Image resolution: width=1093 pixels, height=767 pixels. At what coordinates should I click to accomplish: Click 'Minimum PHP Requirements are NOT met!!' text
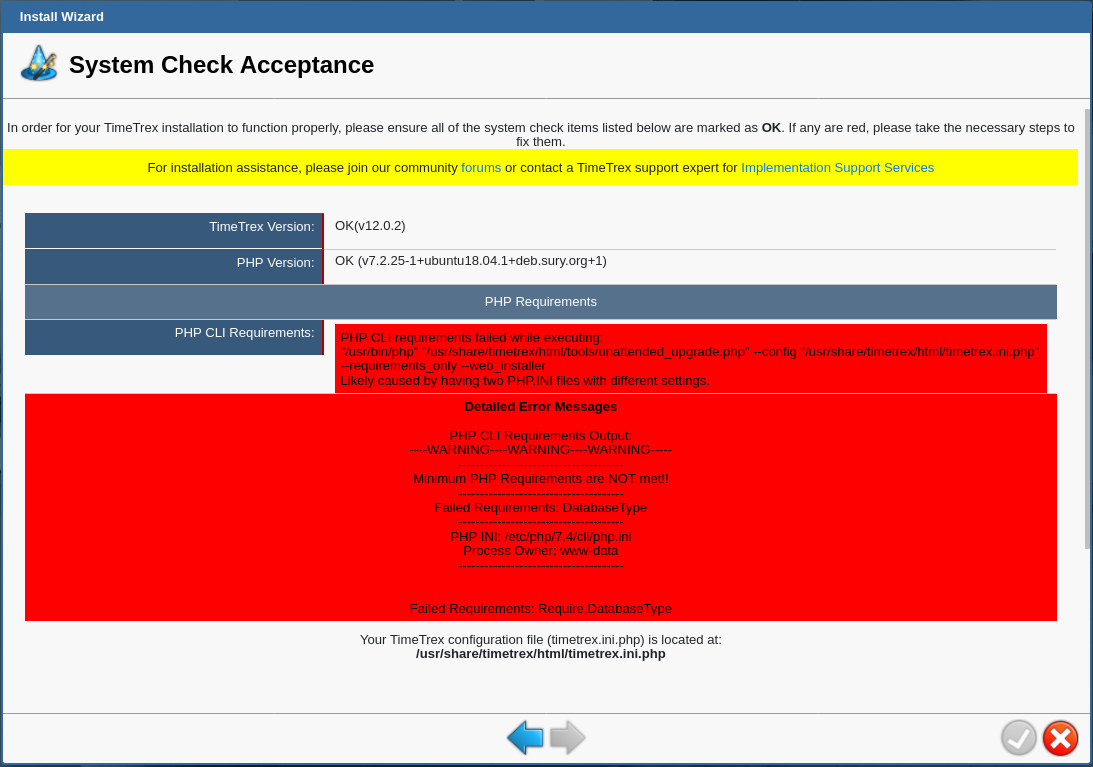coord(541,479)
